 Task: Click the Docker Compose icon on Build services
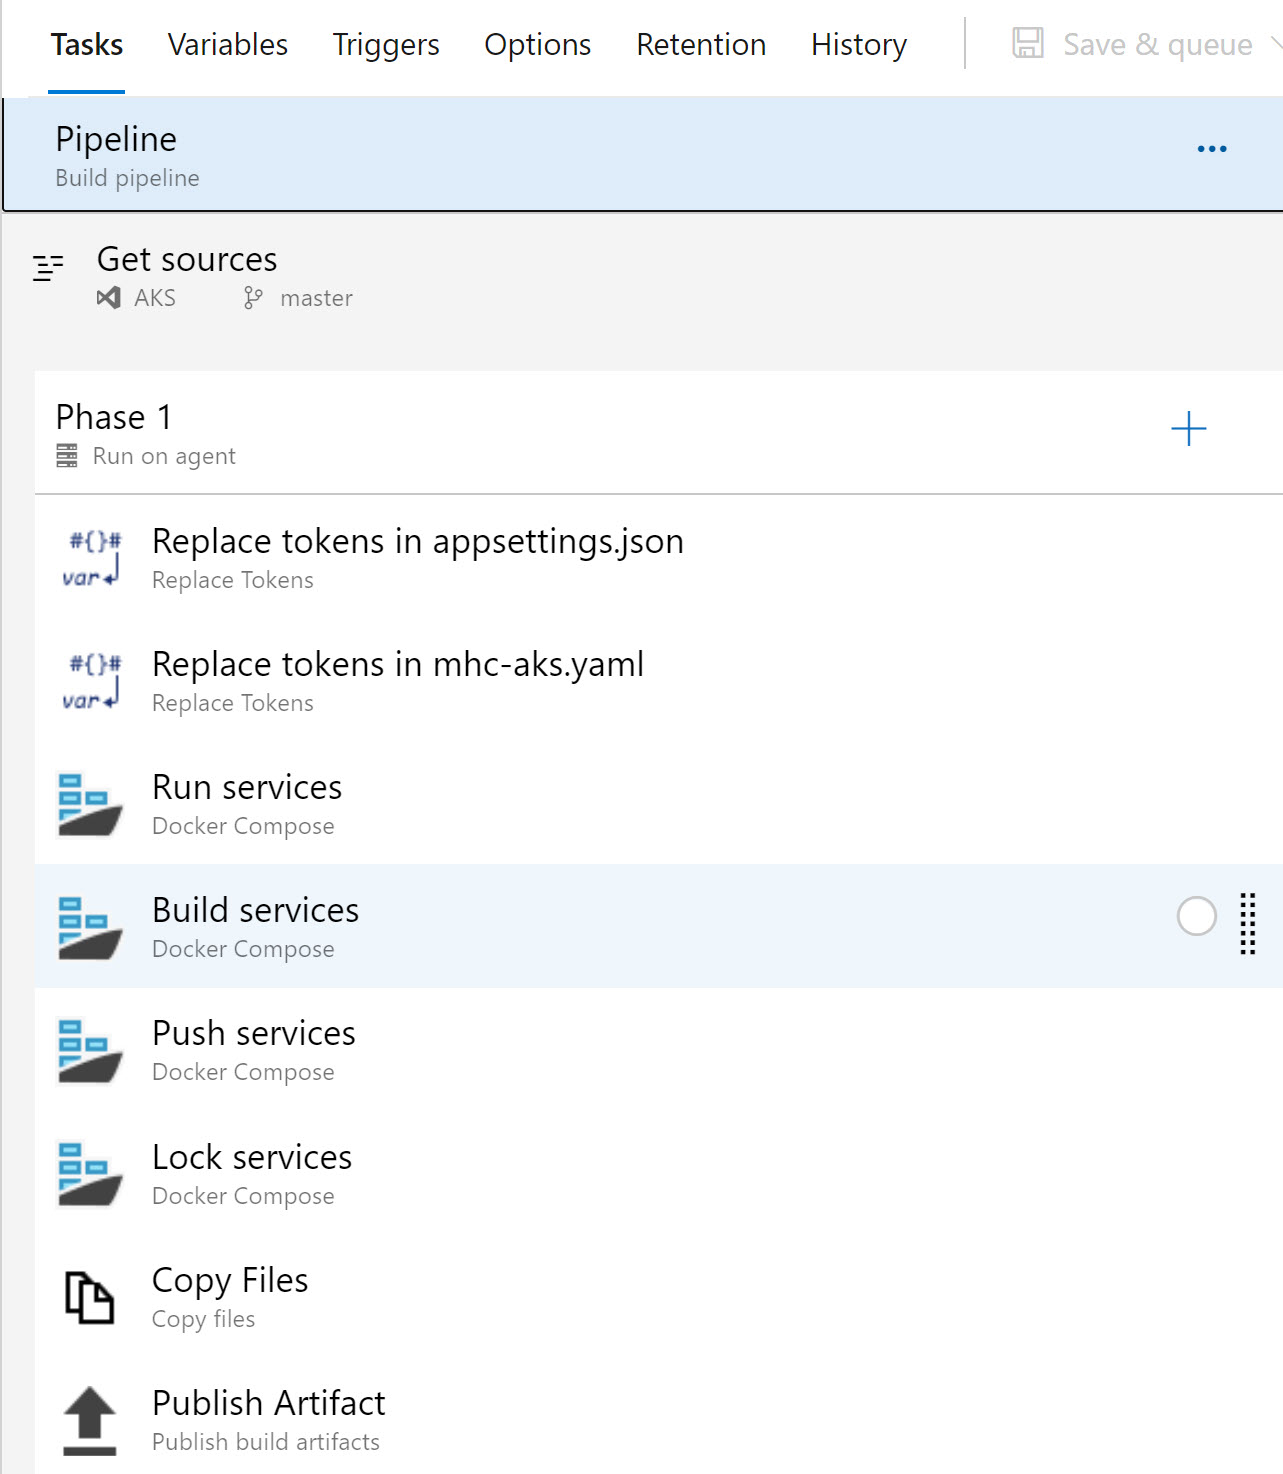coord(89,926)
